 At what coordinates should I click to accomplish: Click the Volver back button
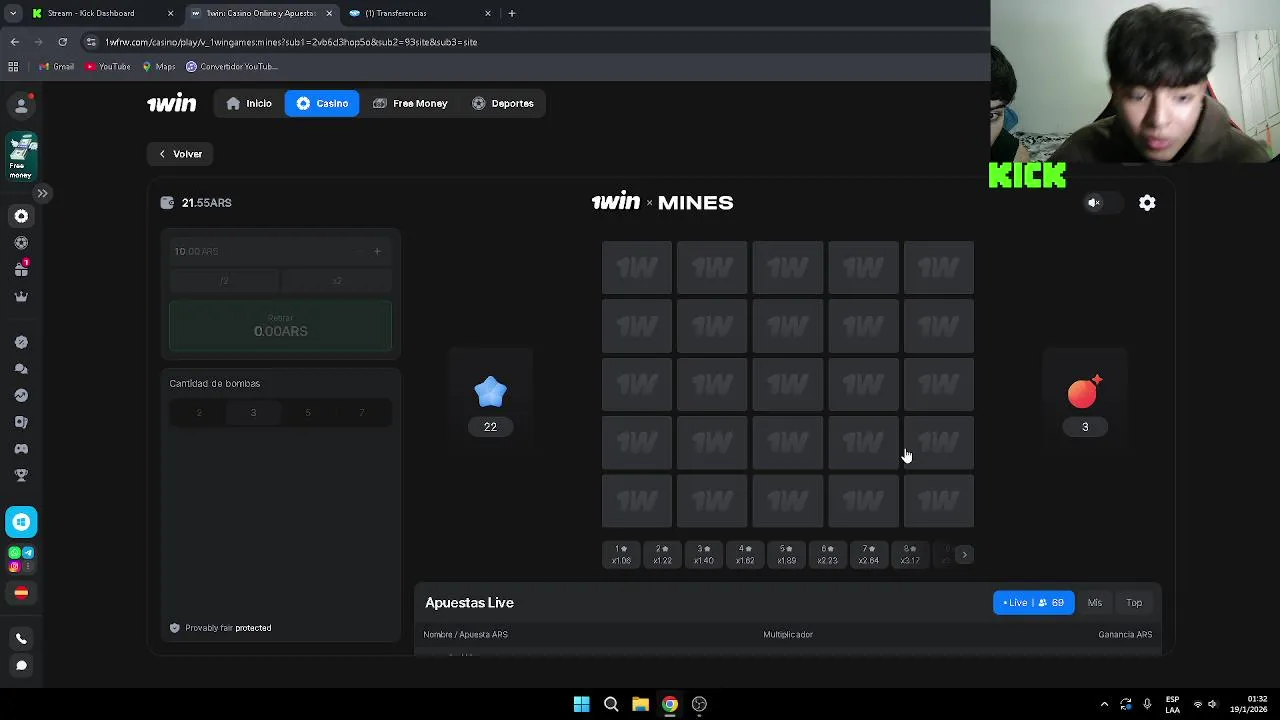pos(181,154)
